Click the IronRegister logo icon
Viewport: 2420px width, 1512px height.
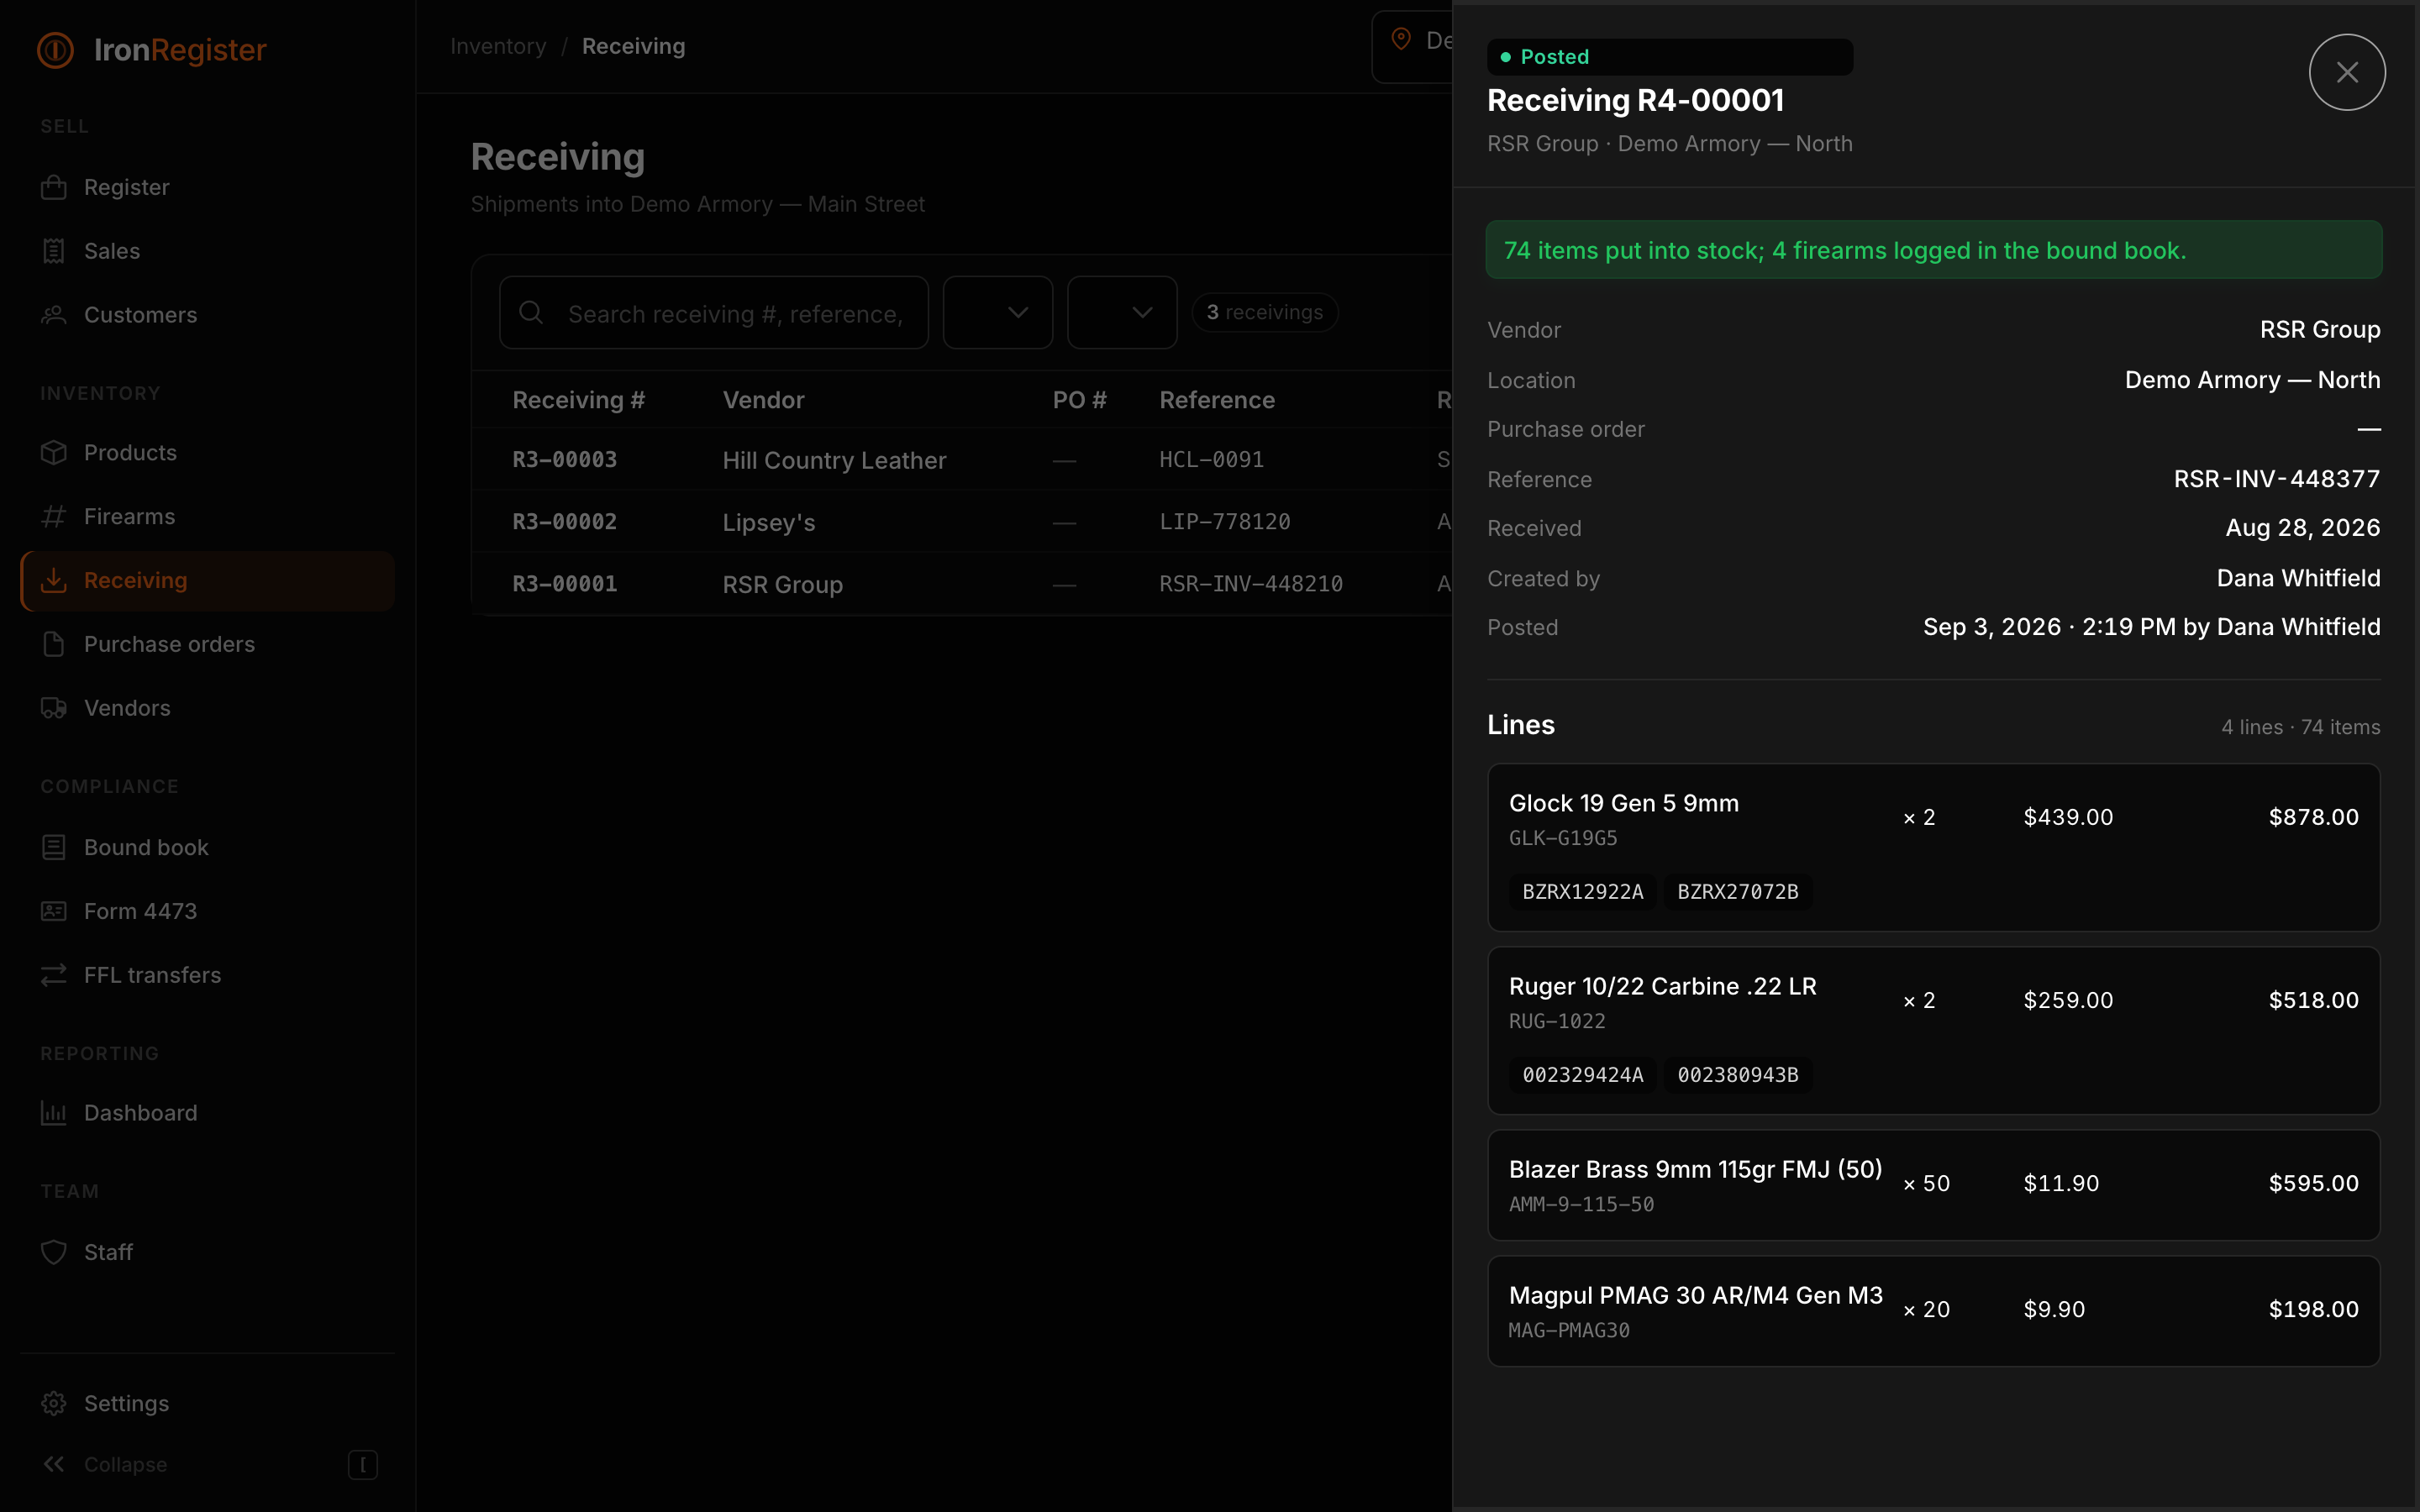tap(55, 50)
